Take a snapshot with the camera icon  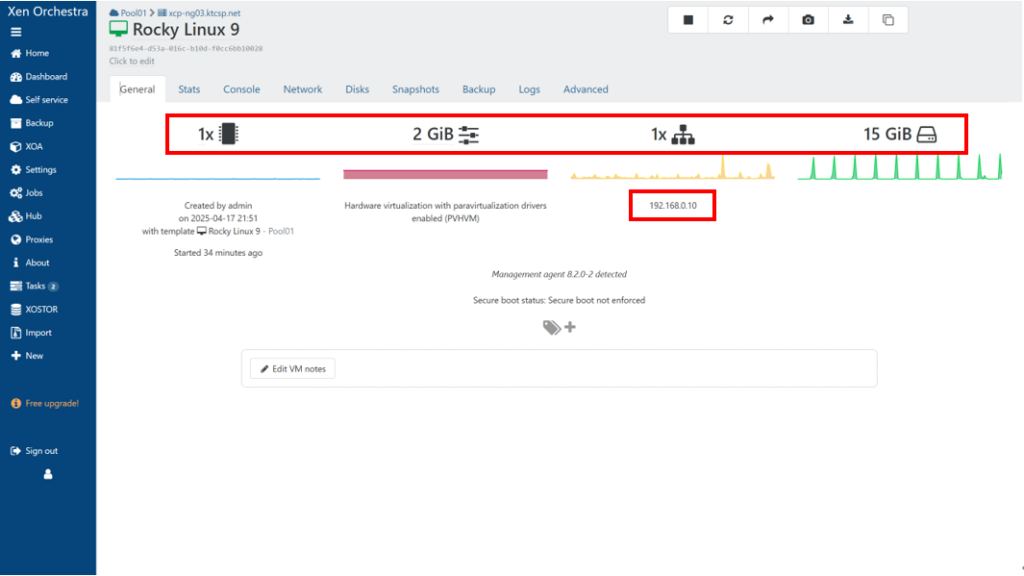point(808,20)
